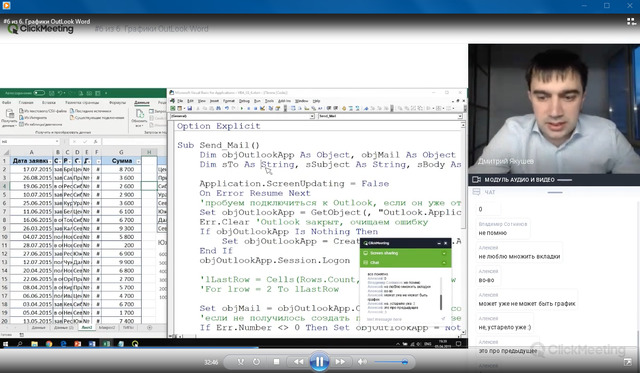
Task: Skip forward with the fast-forward button
Action: tap(340, 362)
